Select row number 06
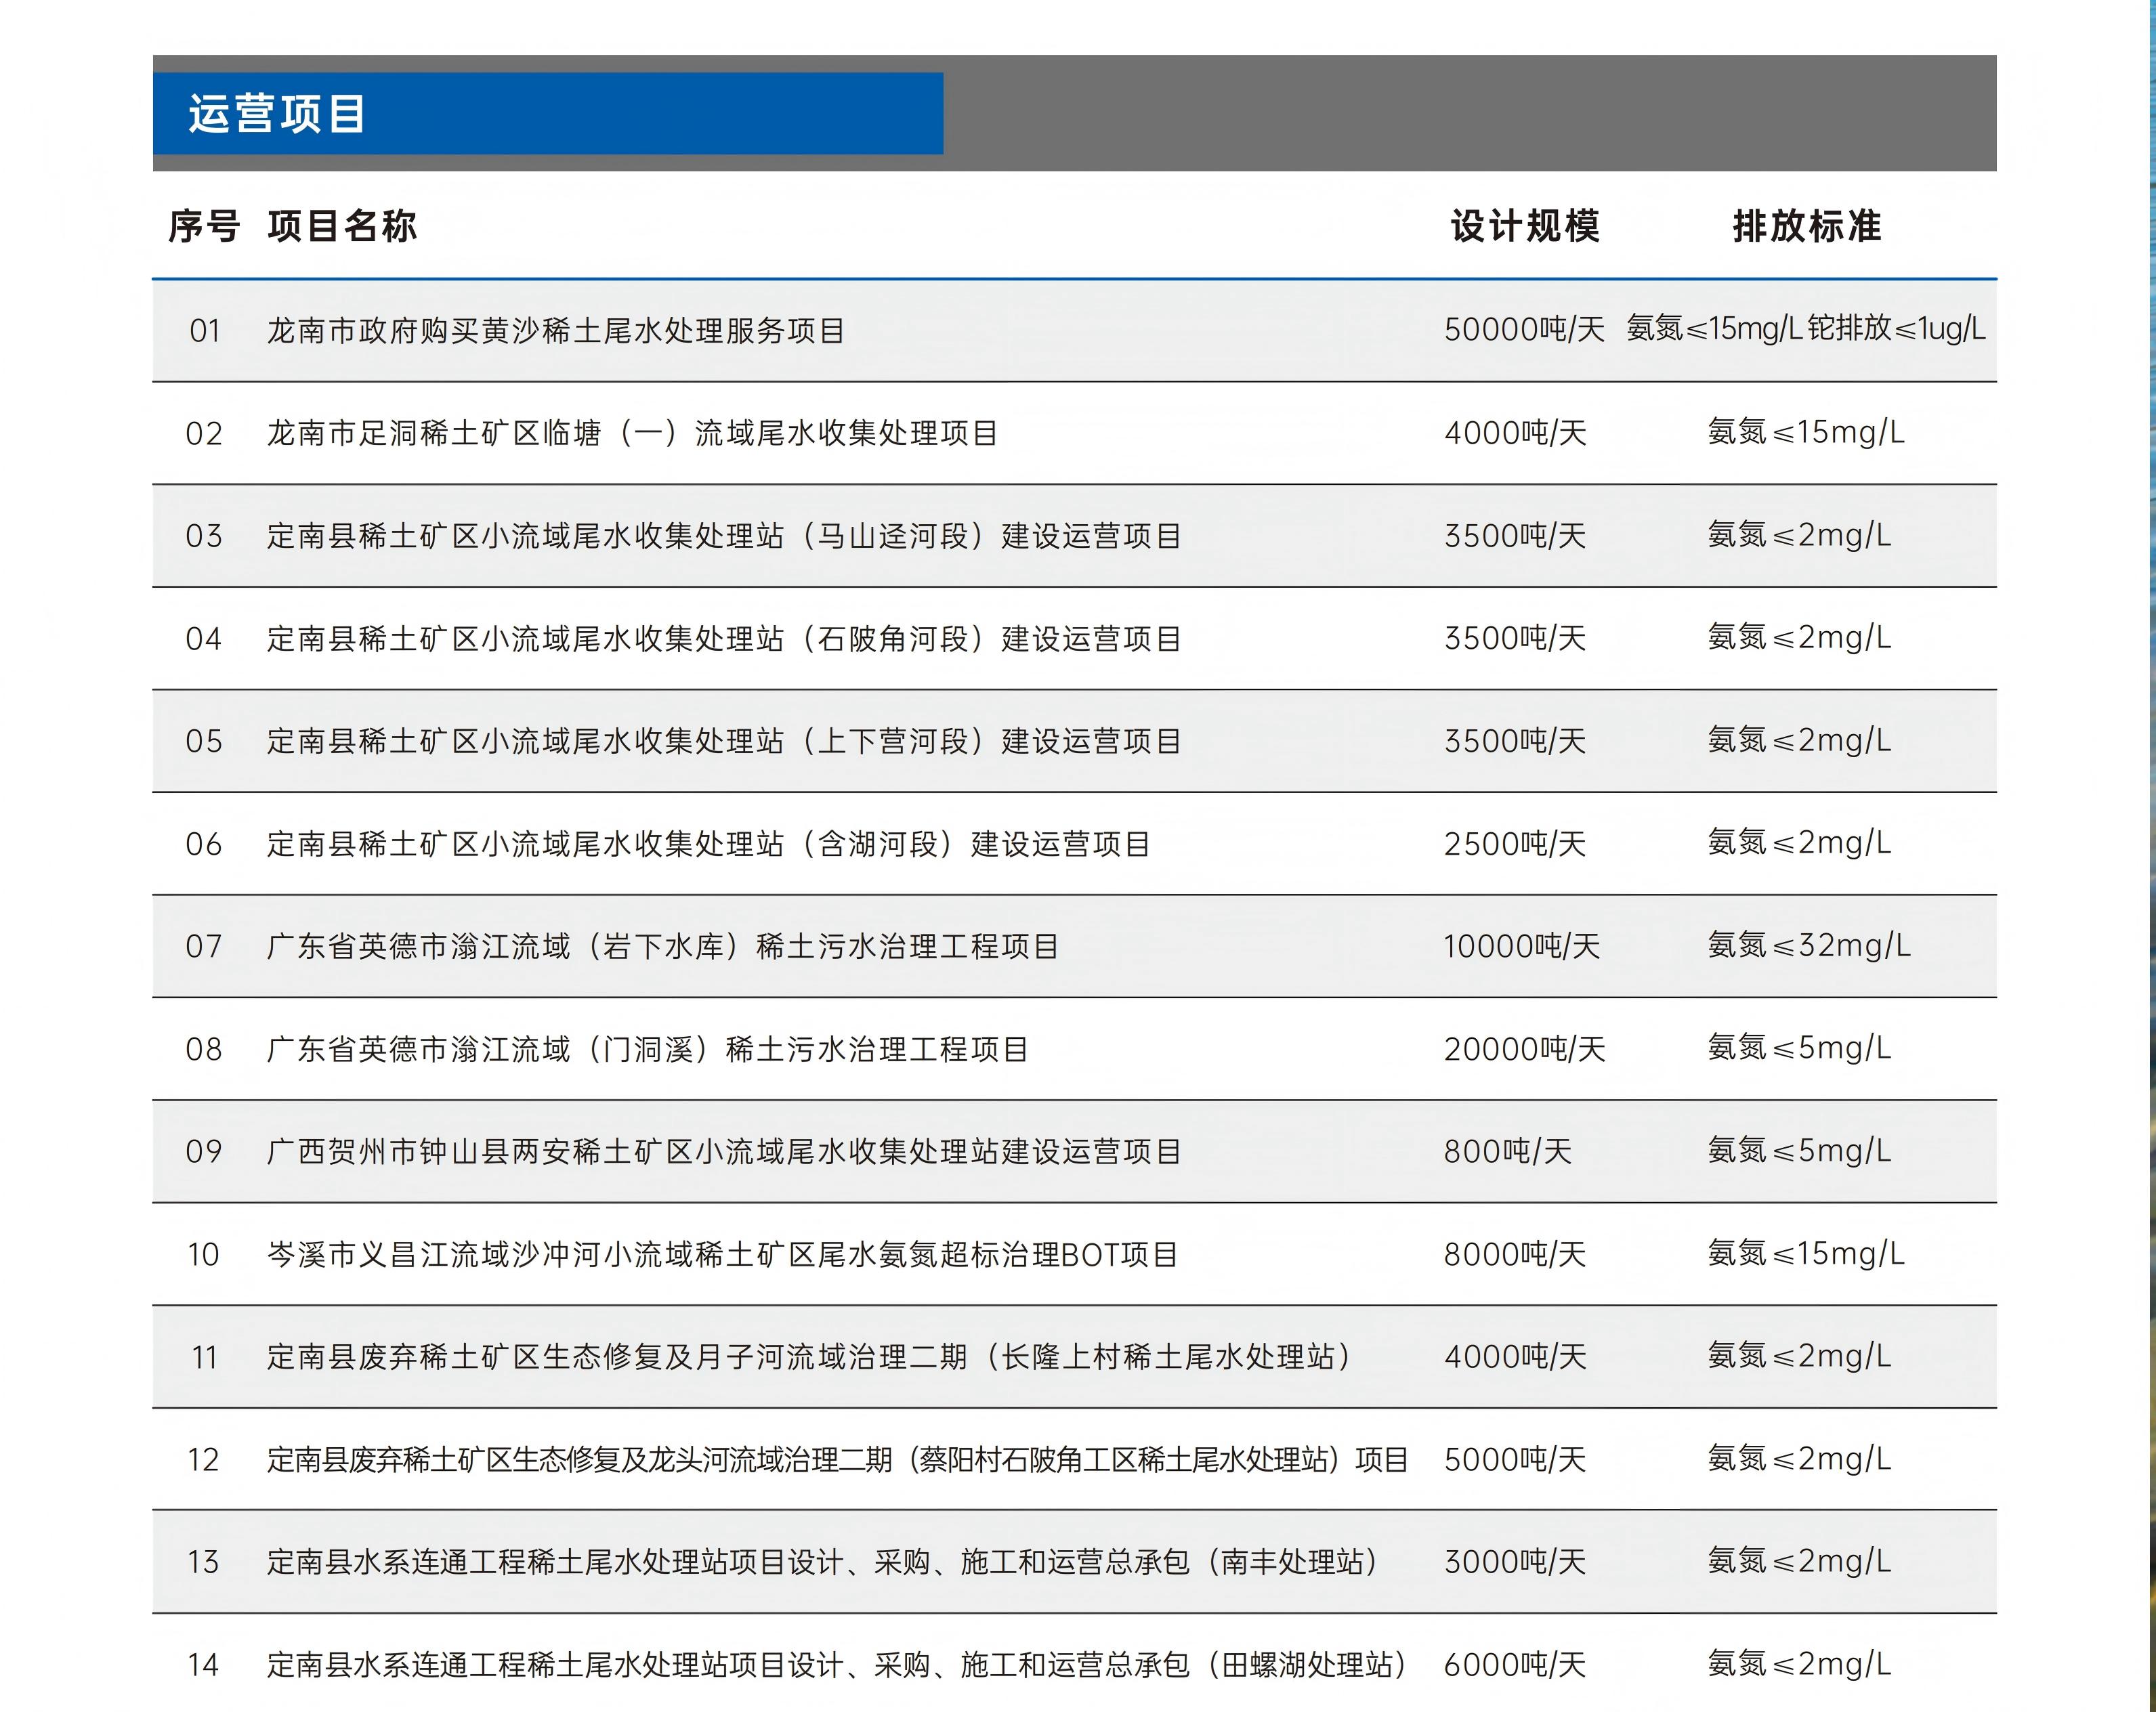Image resolution: width=2156 pixels, height=1712 pixels. (x=204, y=844)
